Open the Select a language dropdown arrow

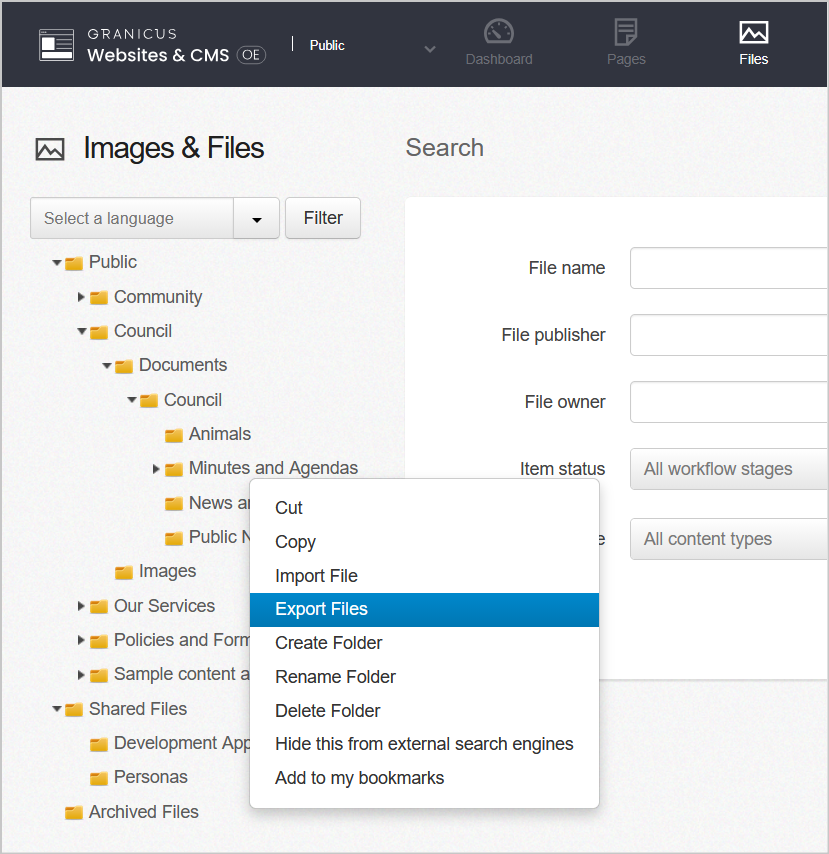point(257,218)
